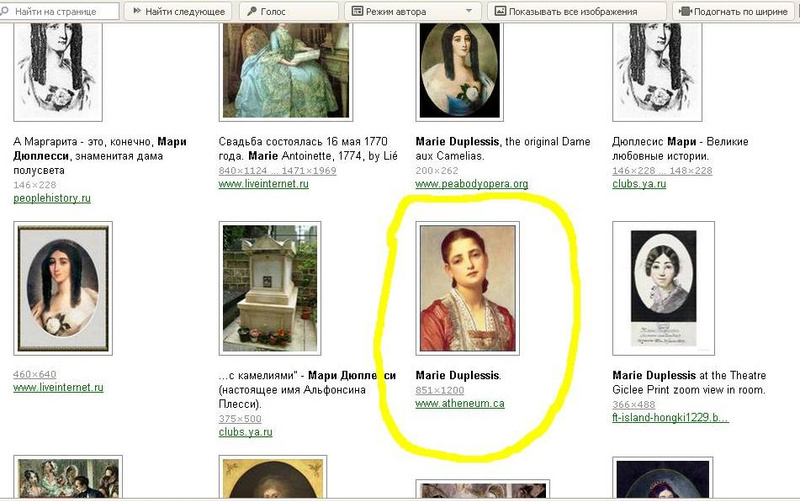
Task: Open the clubs.ya.ru link under Великие любовные истории
Action: point(639,184)
